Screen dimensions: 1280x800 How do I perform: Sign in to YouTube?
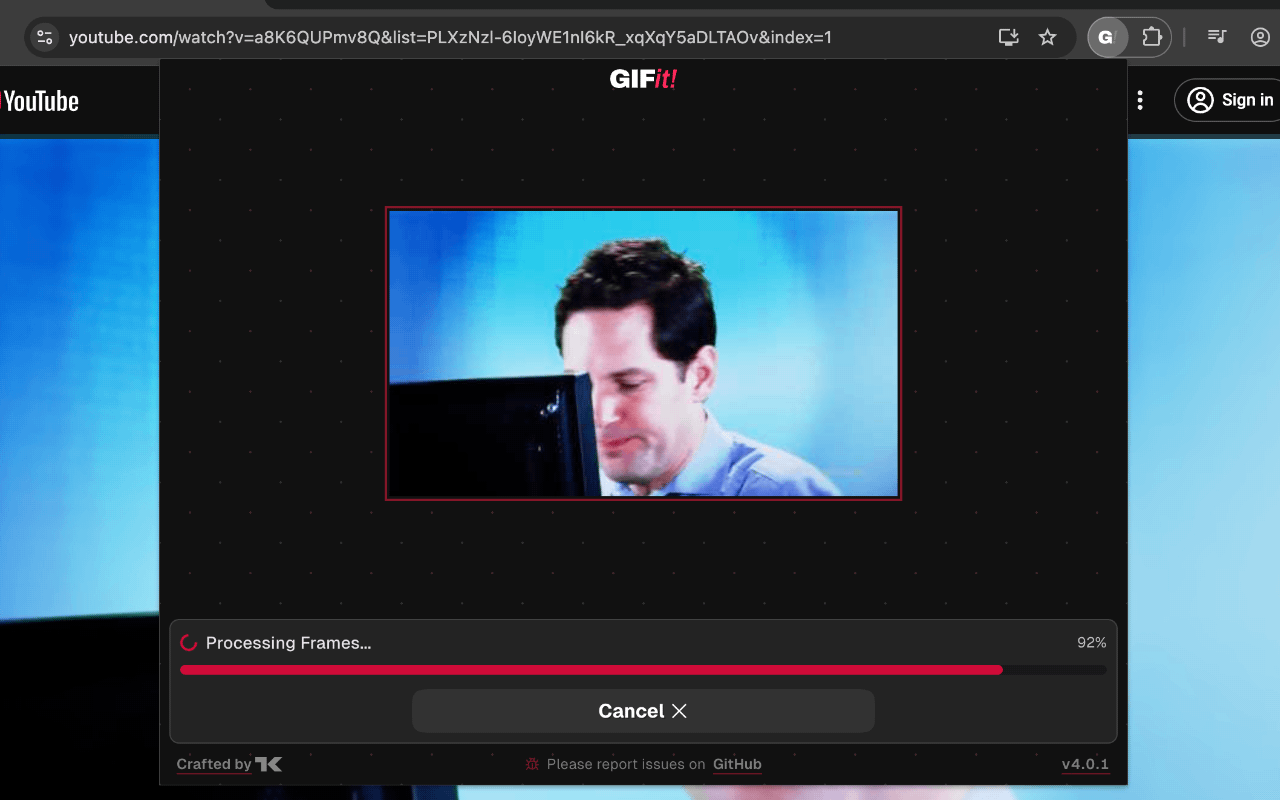(x=1229, y=100)
